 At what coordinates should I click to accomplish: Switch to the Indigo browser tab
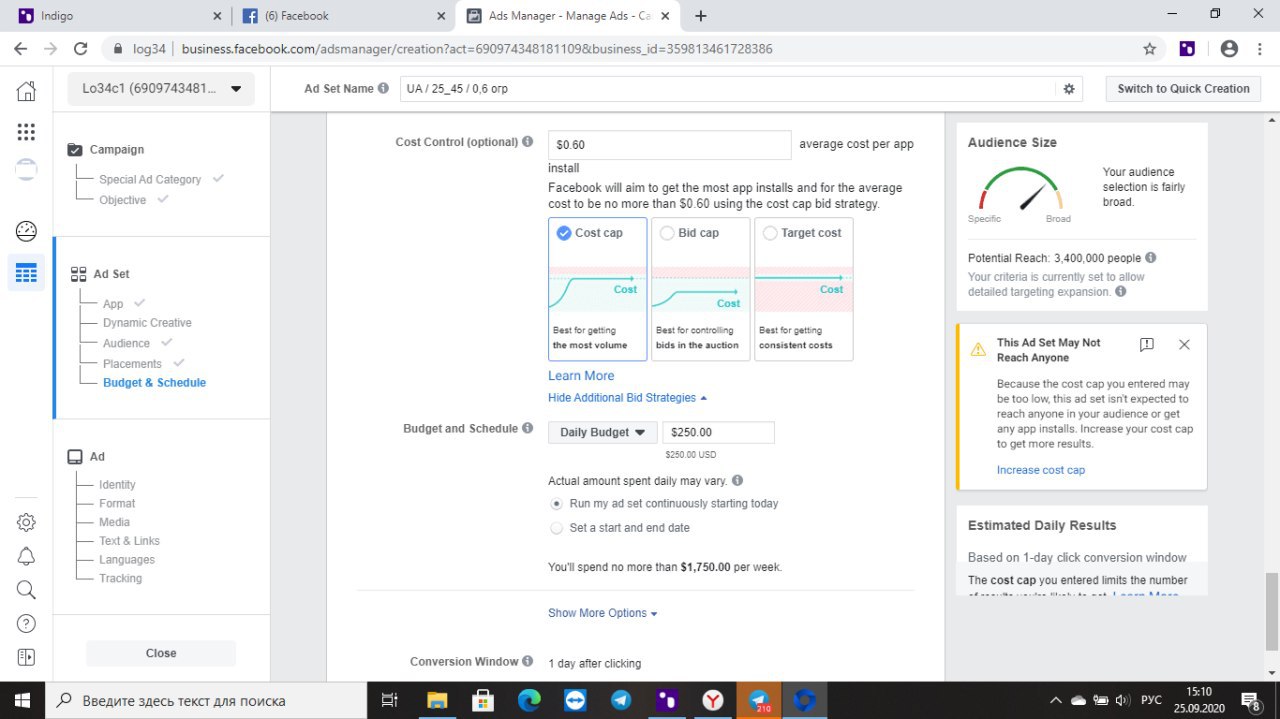[120, 16]
